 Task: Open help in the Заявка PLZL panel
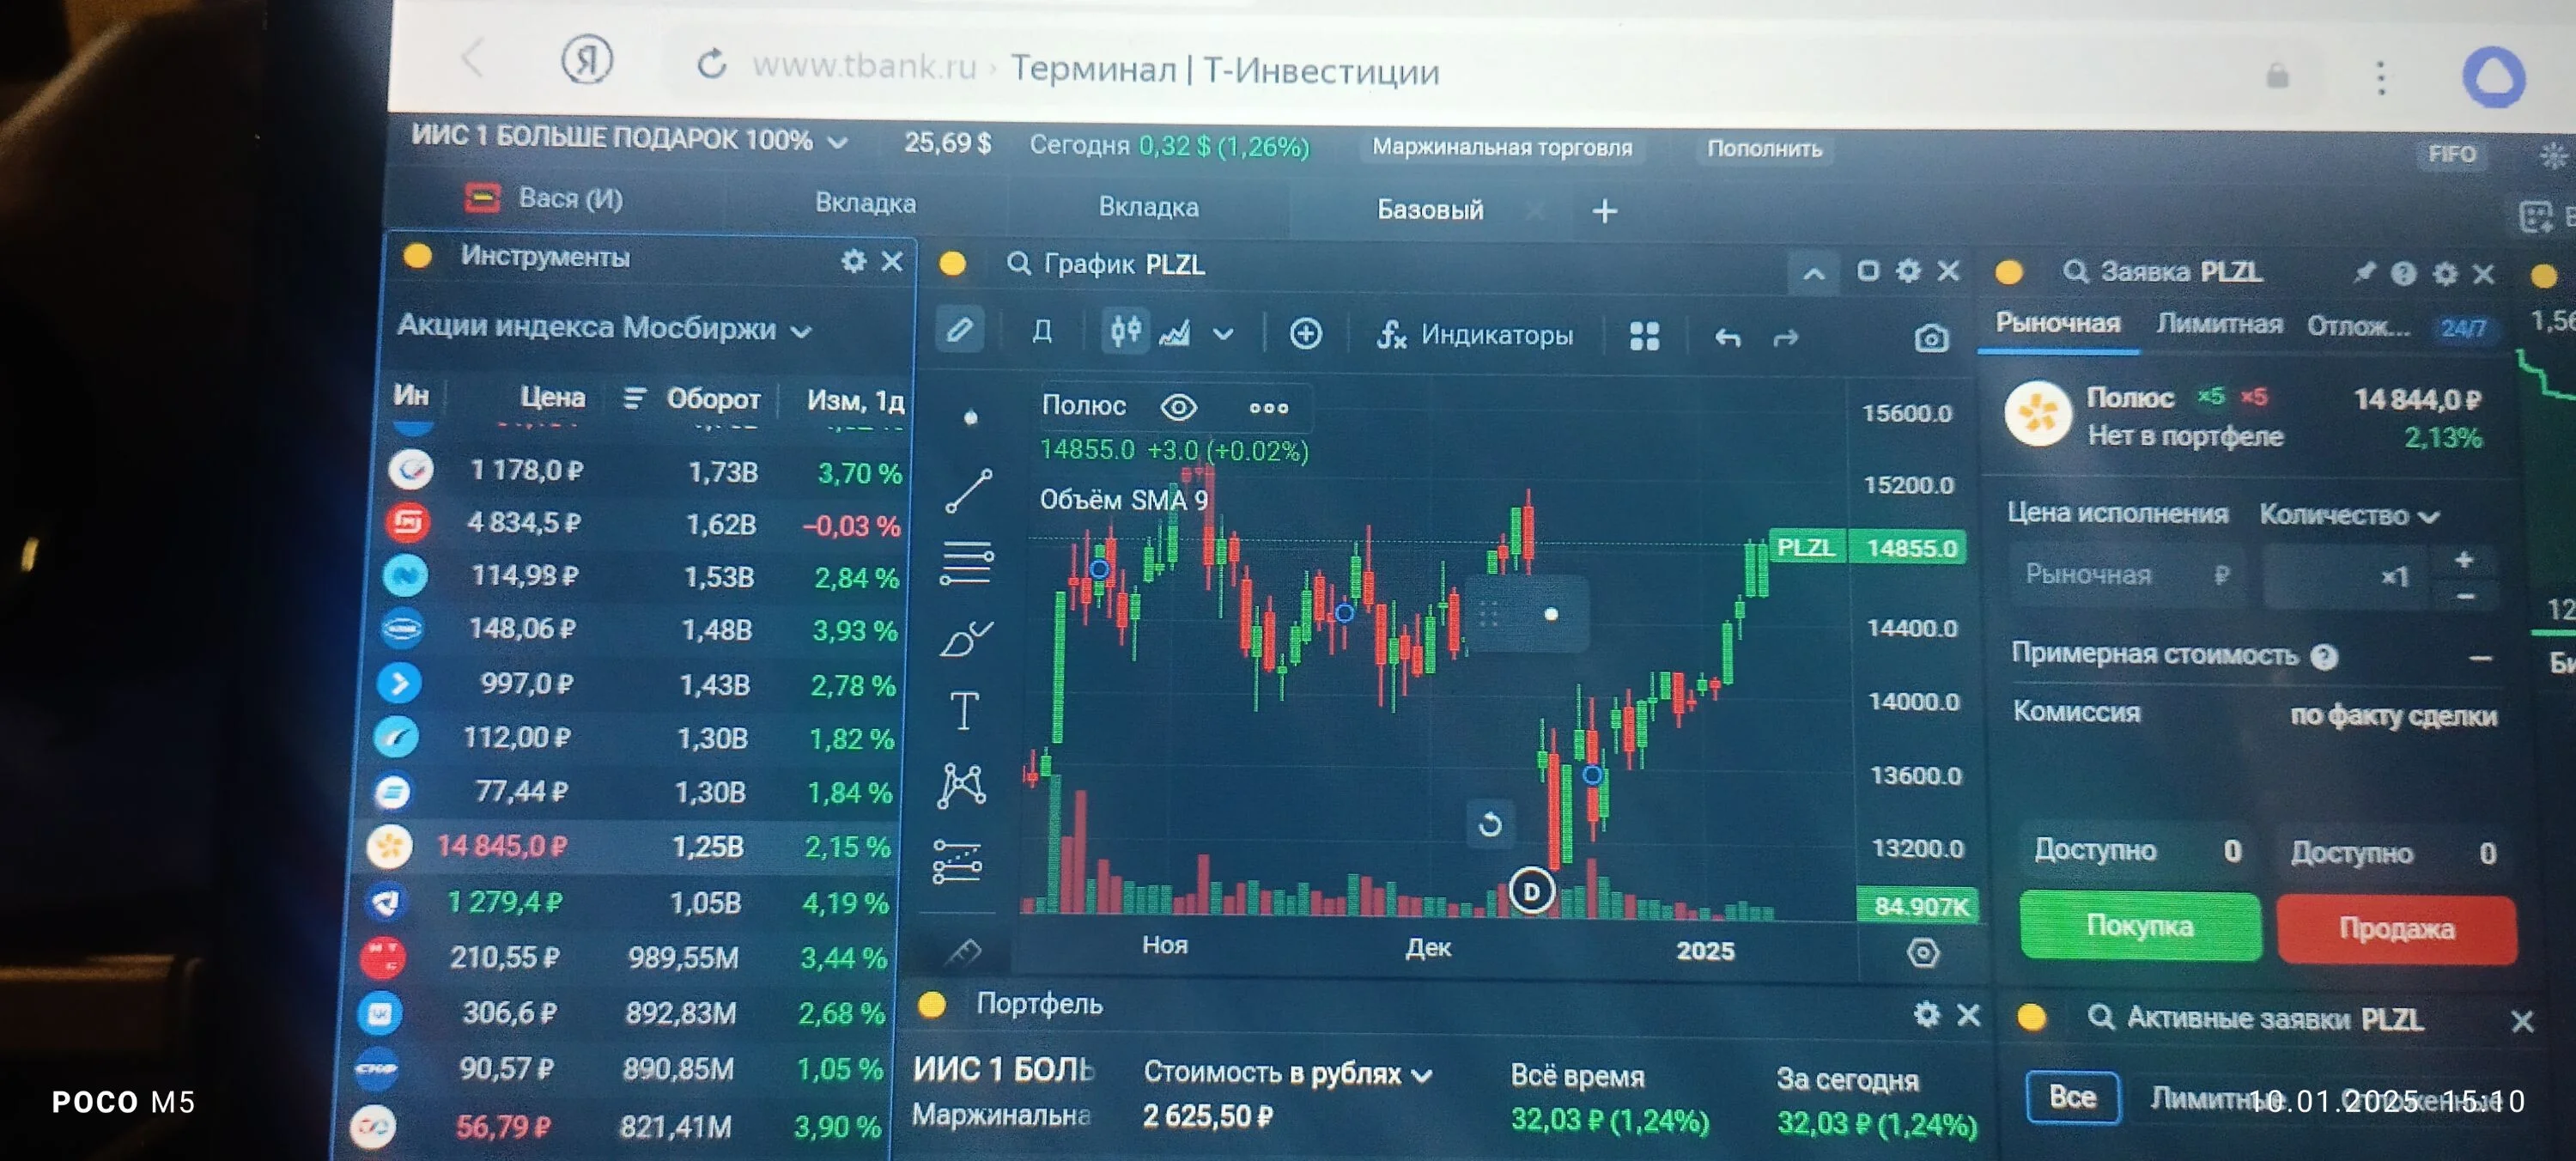click(2403, 273)
